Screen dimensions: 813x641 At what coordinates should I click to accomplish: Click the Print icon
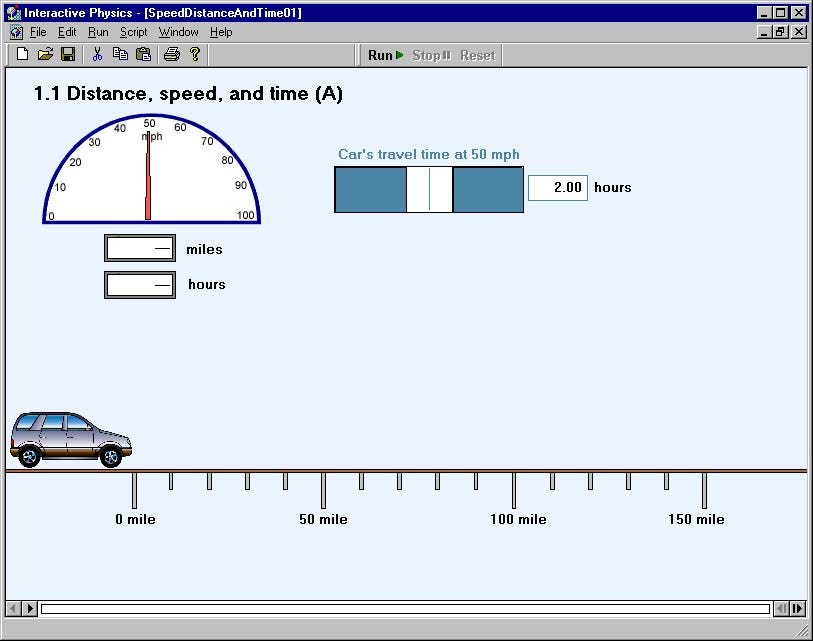[x=172, y=54]
